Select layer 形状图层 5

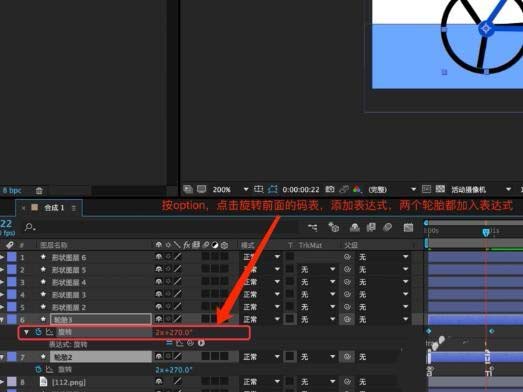point(69,270)
